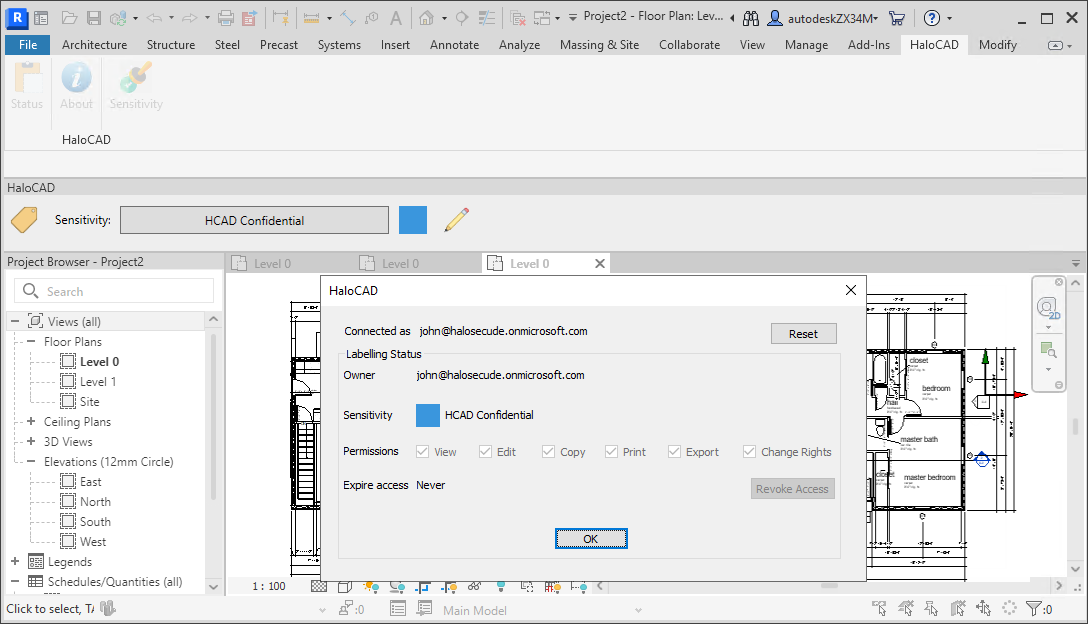Click the pencil edit sensitivity icon

tap(456, 220)
